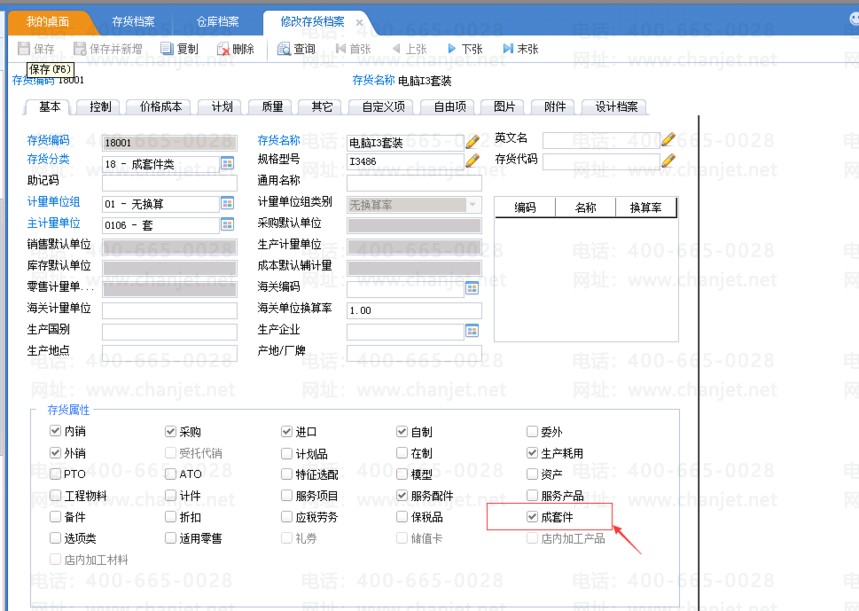Click pencil edit icon next to 存货名称
This screenshot has width=859, height=611.
coord(472,141)
